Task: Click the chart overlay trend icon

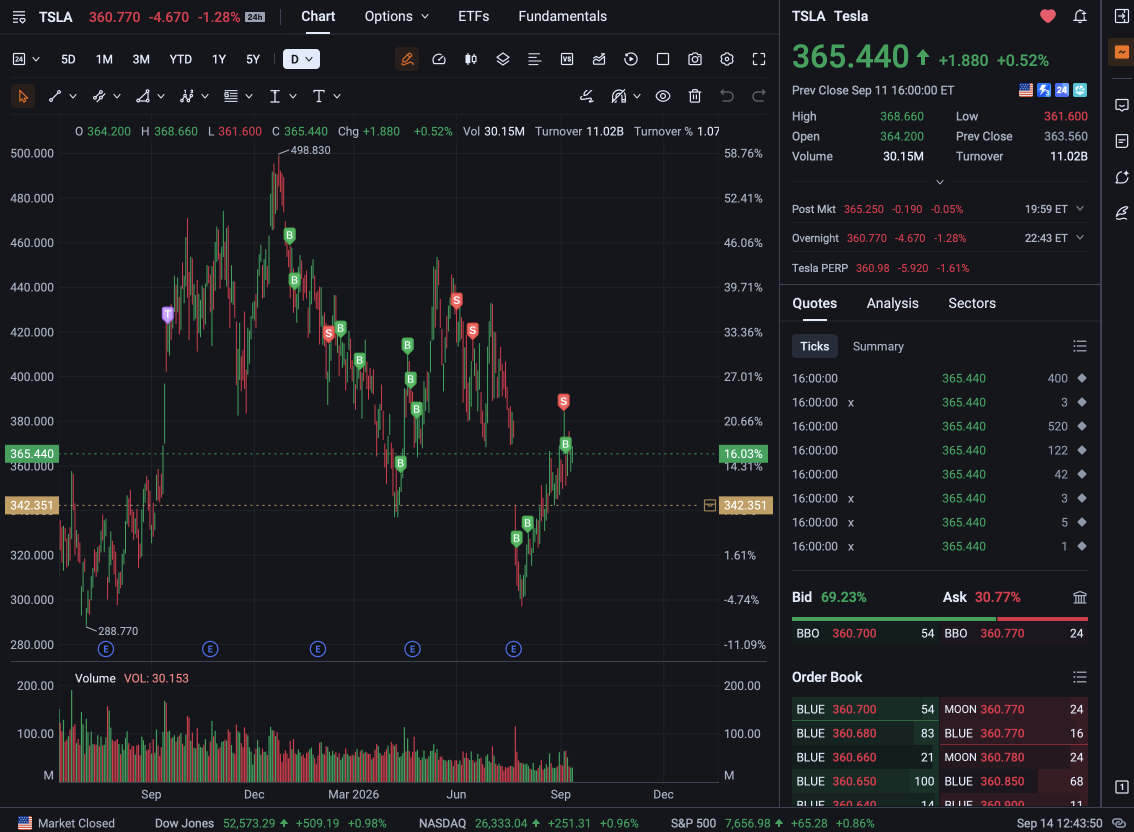Action: point(599,59)
